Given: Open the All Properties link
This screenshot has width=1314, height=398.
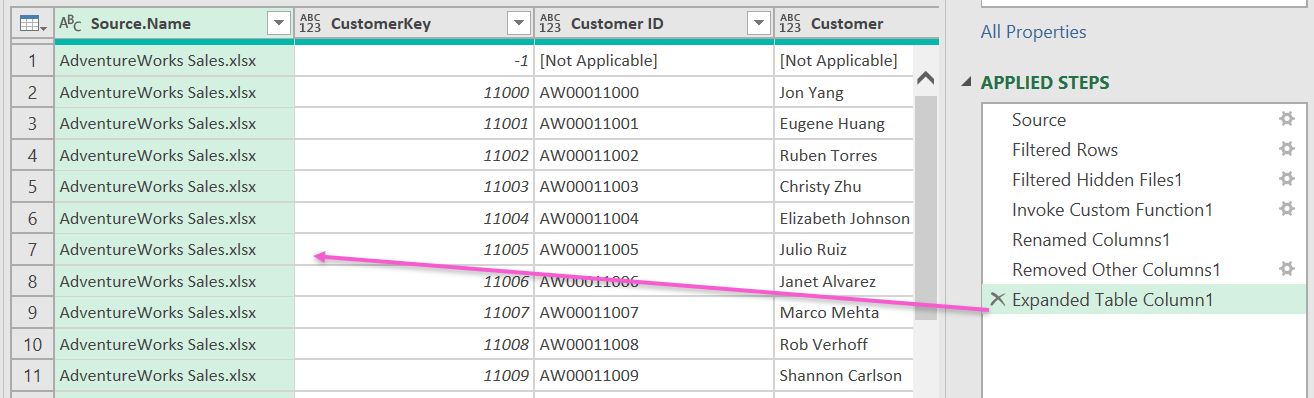Looking at the screenshot, I should [1033, 32].
